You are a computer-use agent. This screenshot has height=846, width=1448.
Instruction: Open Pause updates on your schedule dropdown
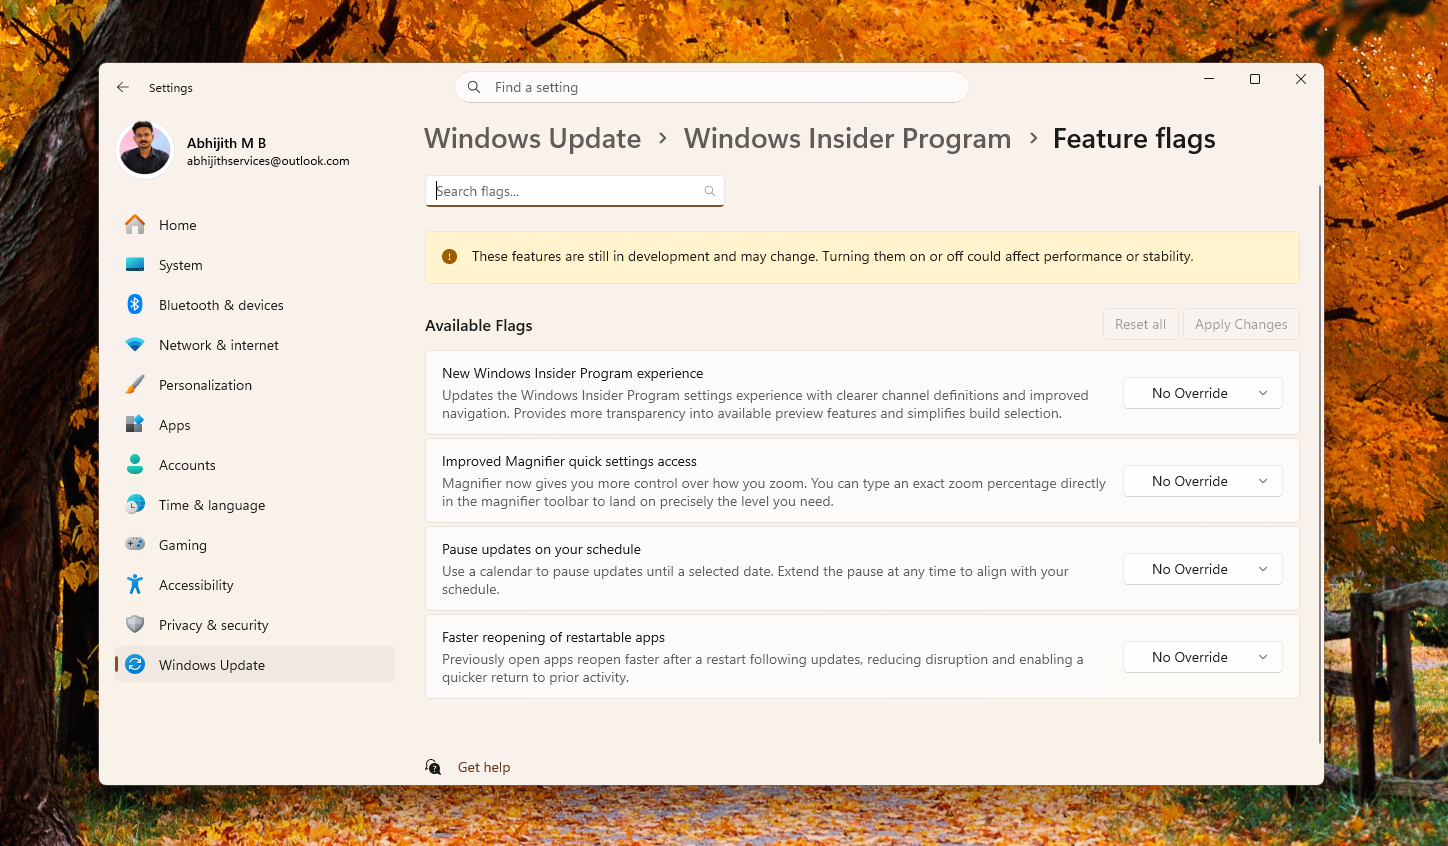[x=1202, y=569]
